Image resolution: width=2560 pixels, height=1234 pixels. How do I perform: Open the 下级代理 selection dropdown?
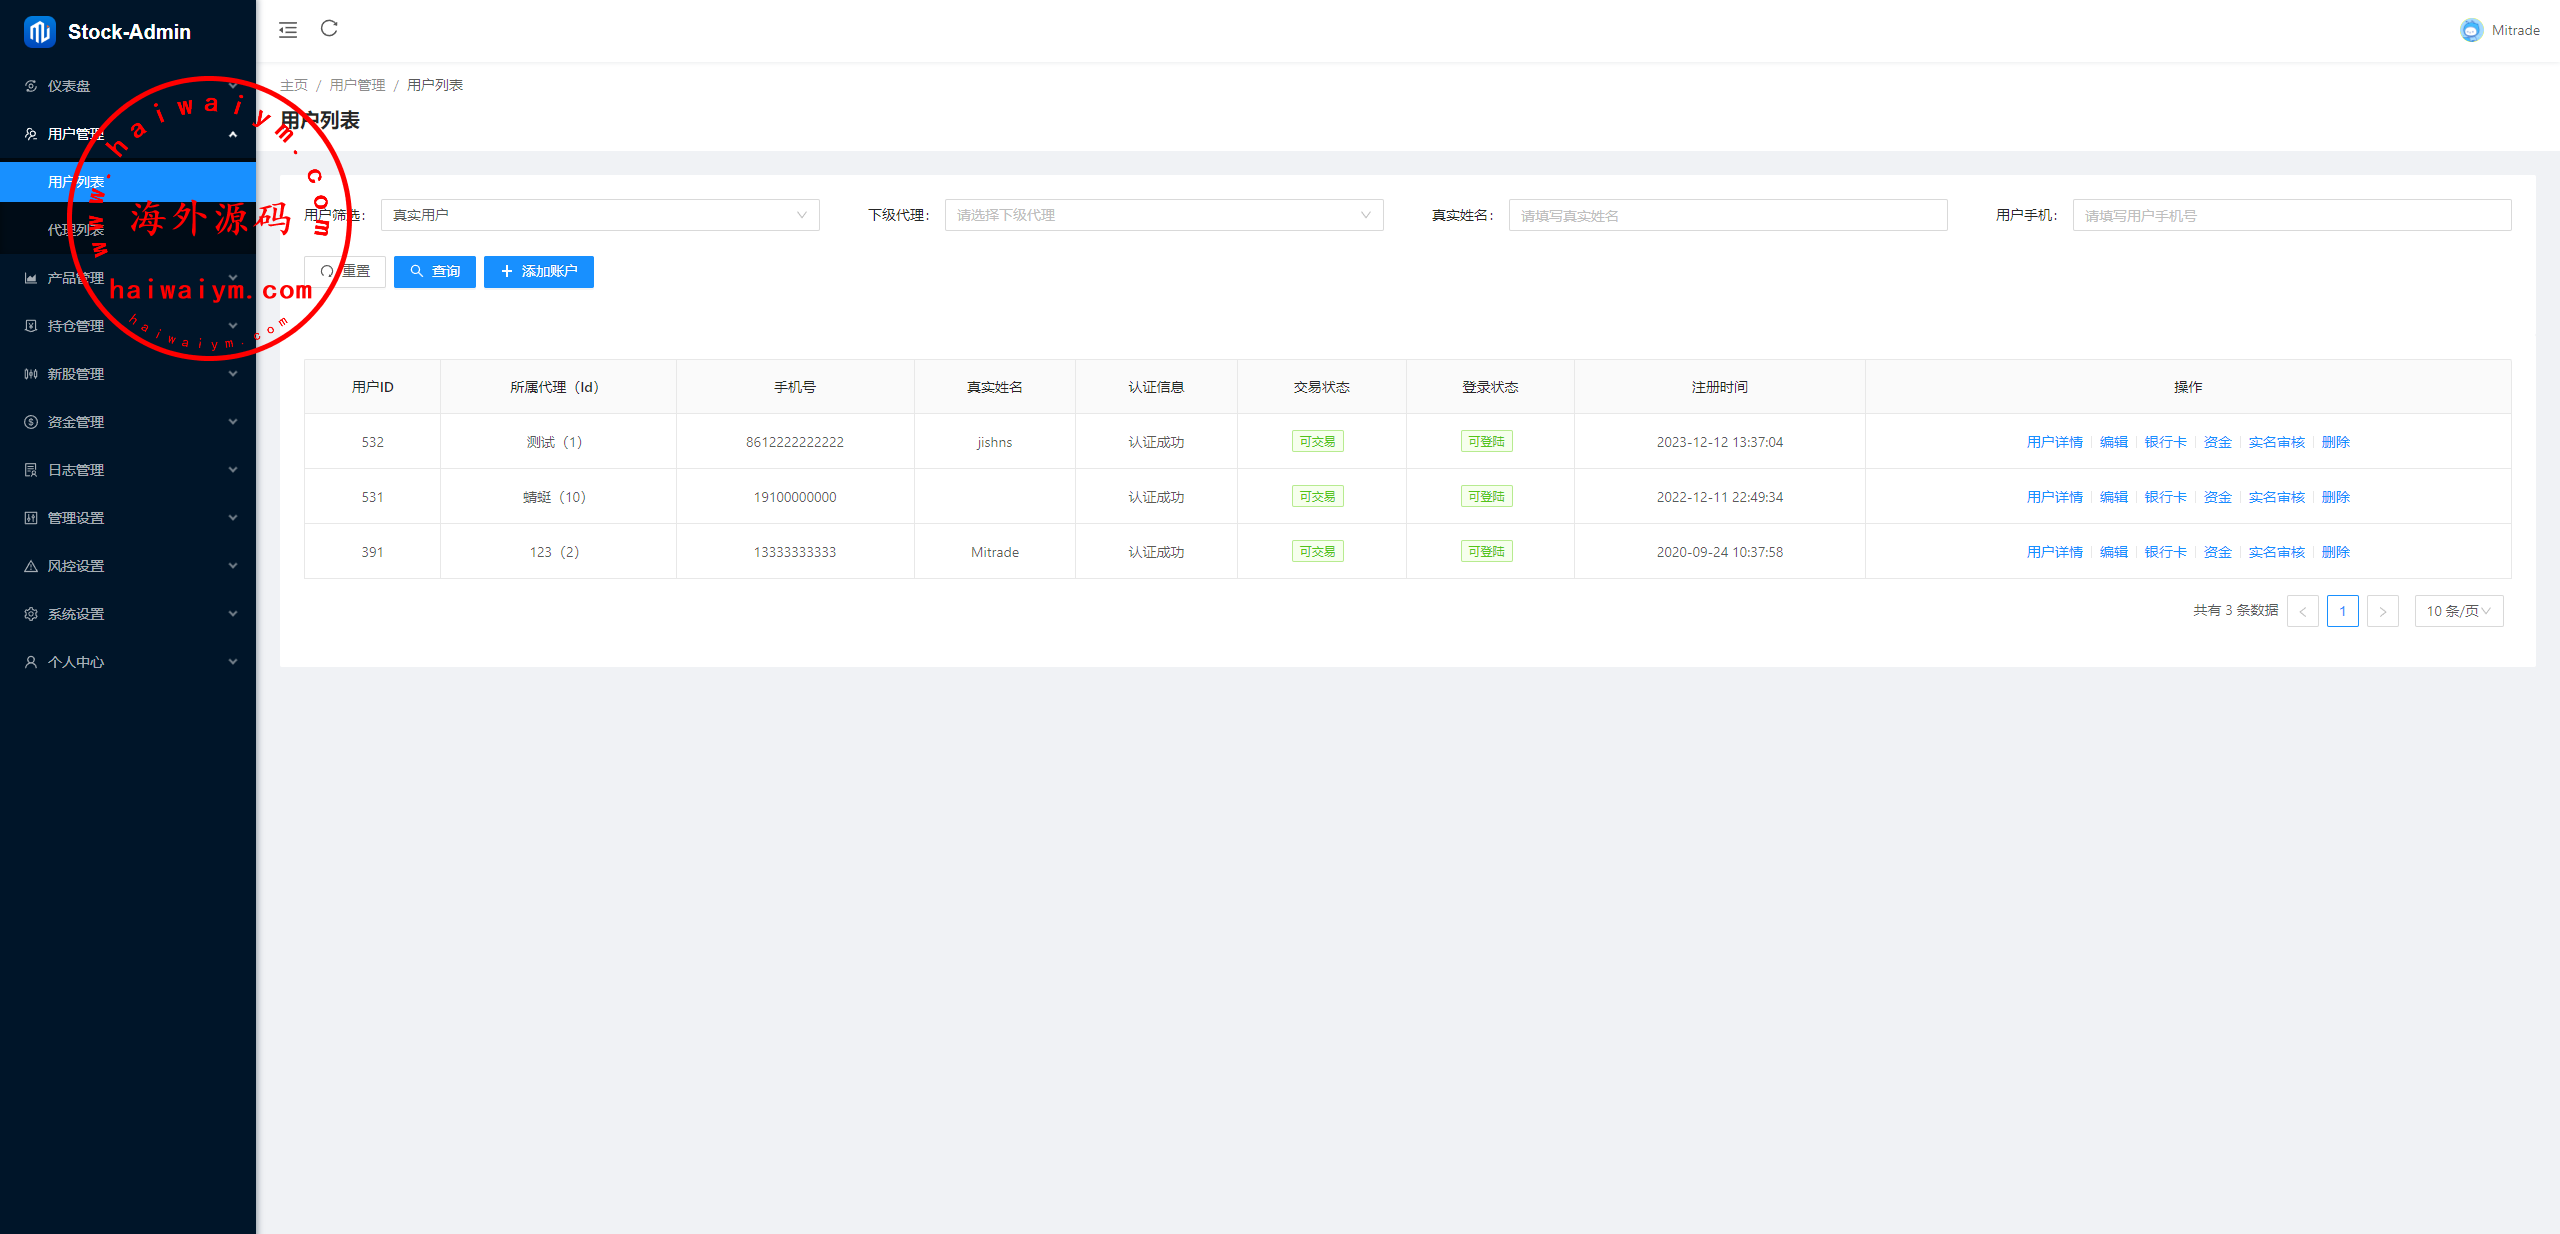tap(1163, 215)
